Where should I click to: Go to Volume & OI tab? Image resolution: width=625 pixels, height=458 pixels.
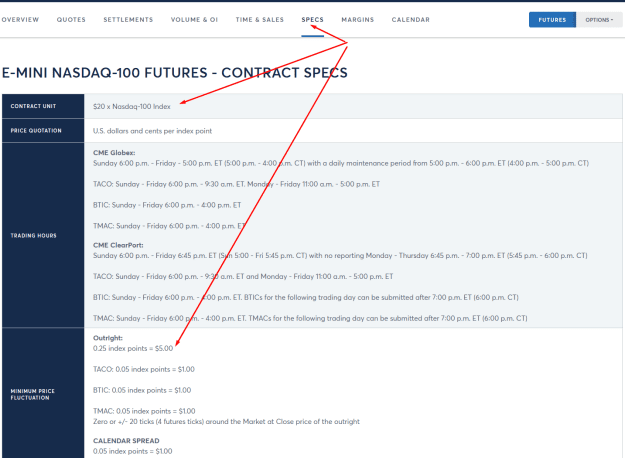click(194, 20)
